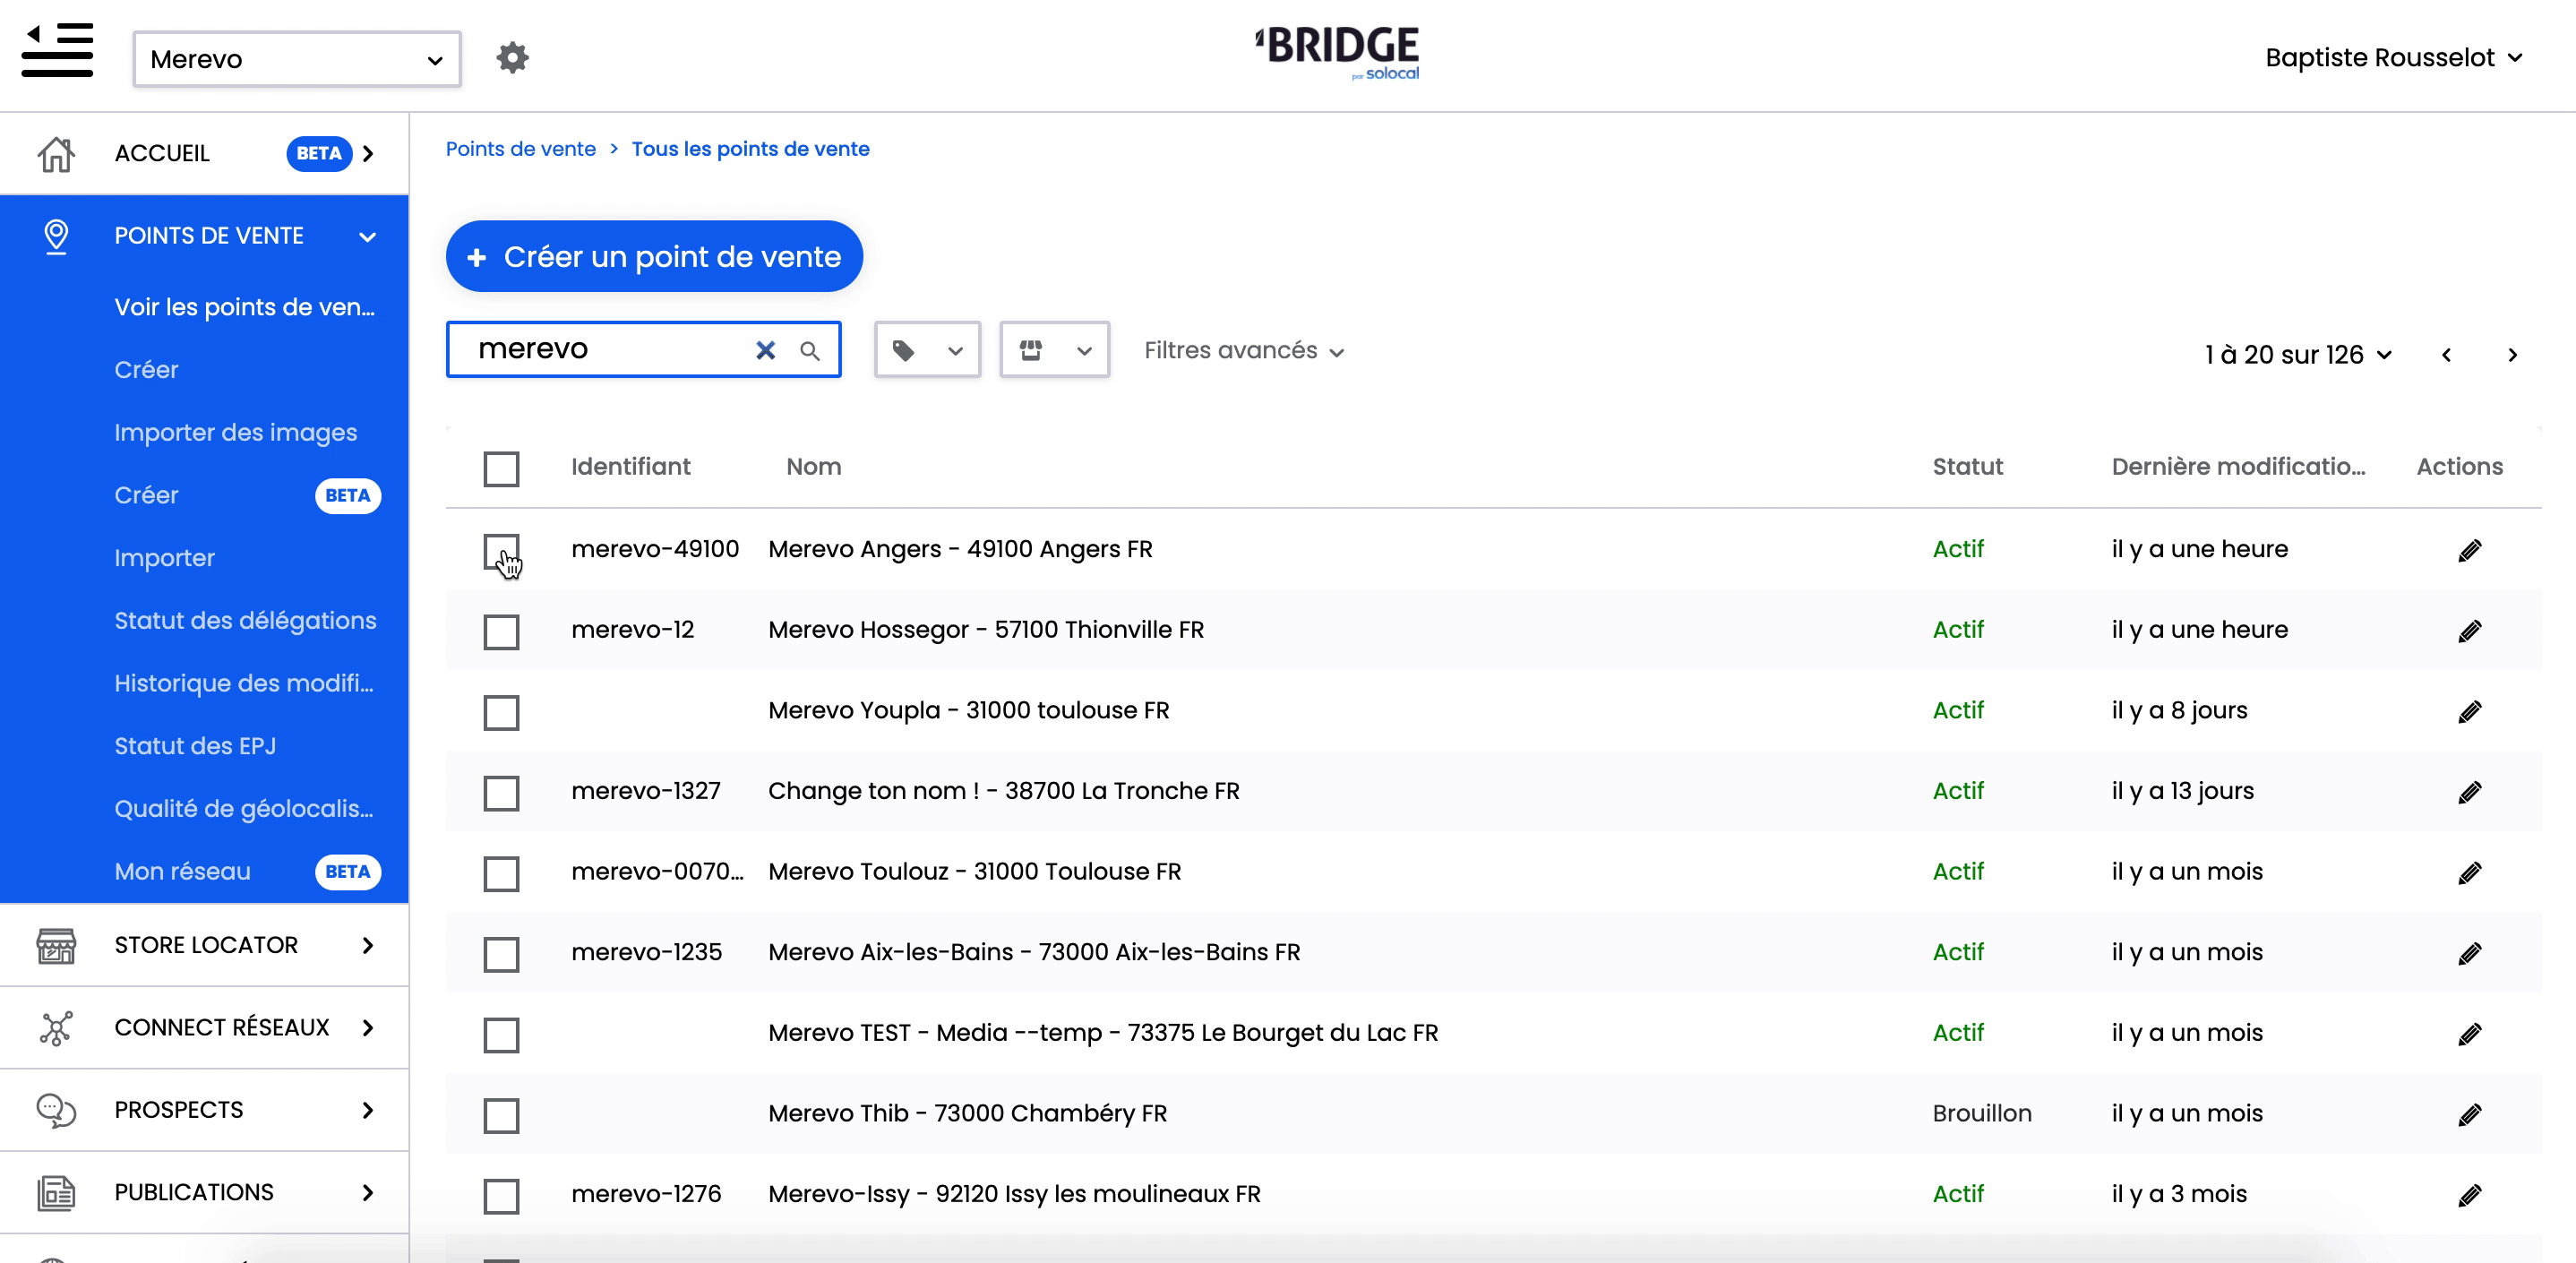Screen dimensions: 2576x1263
Task: Go to next results page arrow
Action: click(x=2512, y=355)
